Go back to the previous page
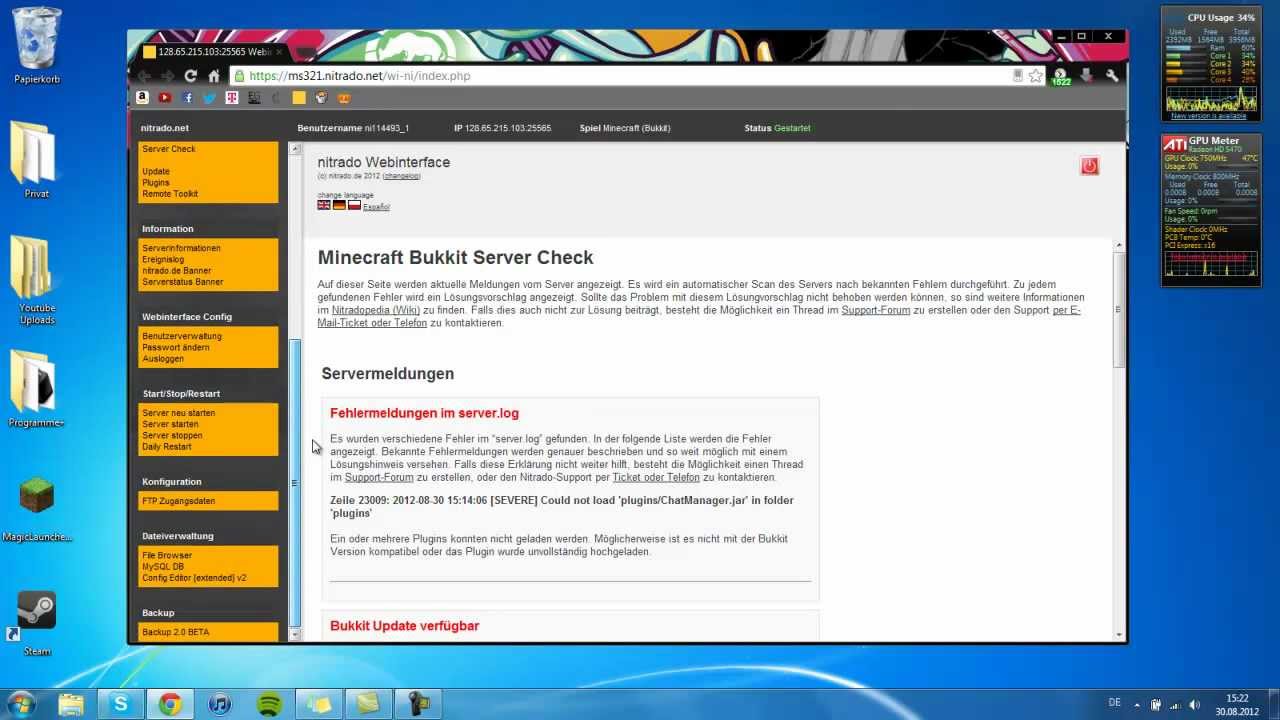The image size is (1280, 720). click(144, 76)
